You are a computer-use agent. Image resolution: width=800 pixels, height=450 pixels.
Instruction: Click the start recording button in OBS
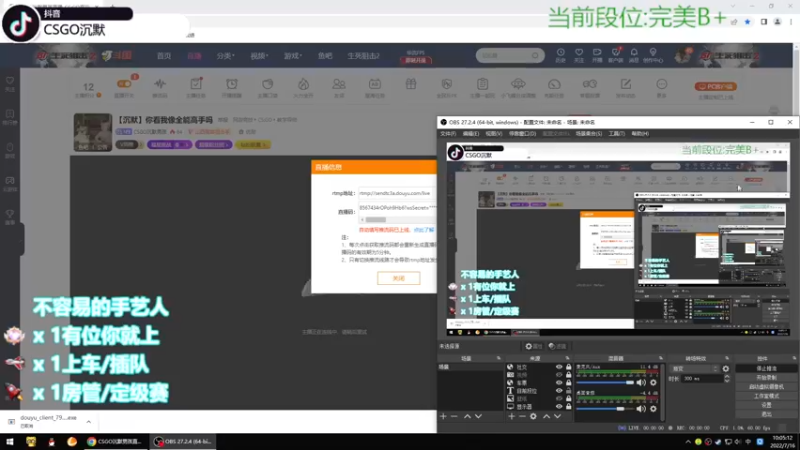(x=766, y=378)
